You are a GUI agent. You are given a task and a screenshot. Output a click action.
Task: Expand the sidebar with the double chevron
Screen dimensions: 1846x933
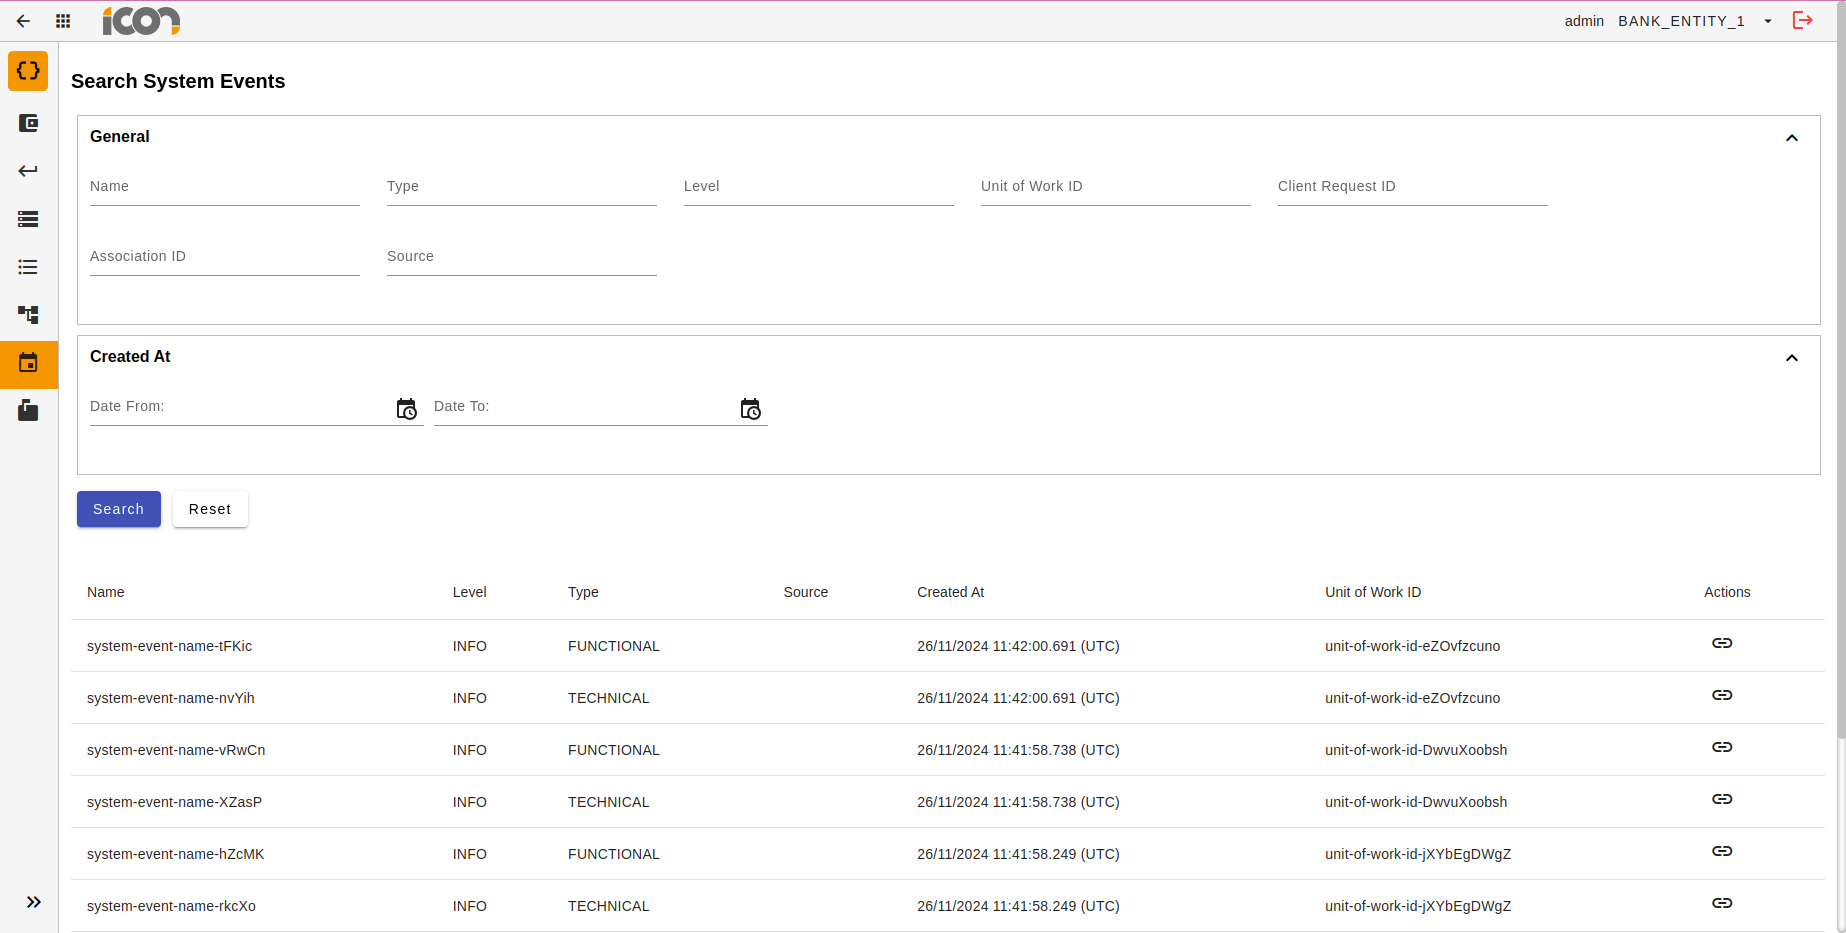click(x=33, y=901)
